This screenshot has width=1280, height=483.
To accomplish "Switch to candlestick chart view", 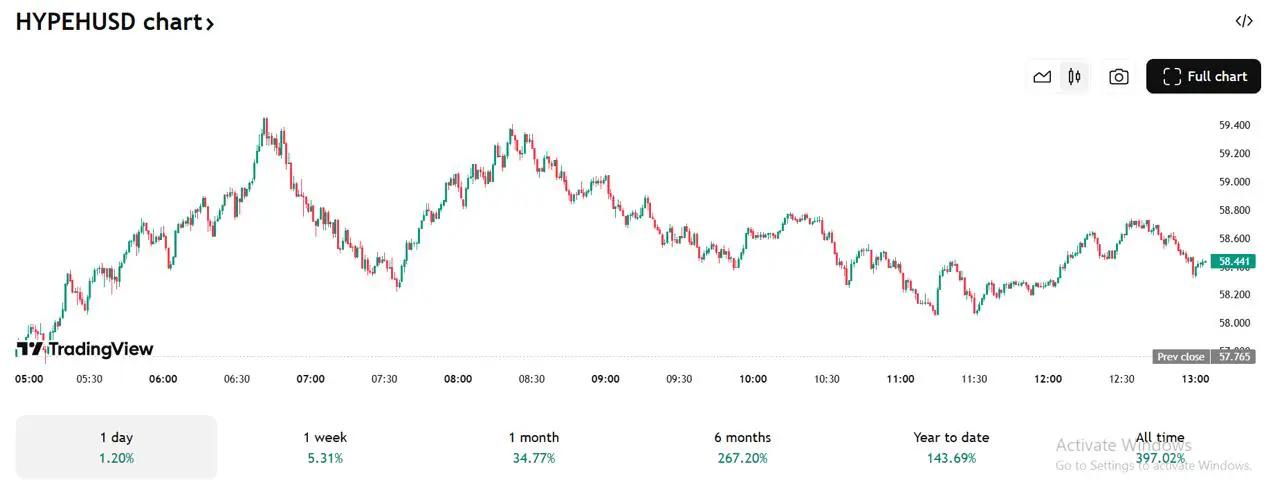I will (x=1074, y=77).
